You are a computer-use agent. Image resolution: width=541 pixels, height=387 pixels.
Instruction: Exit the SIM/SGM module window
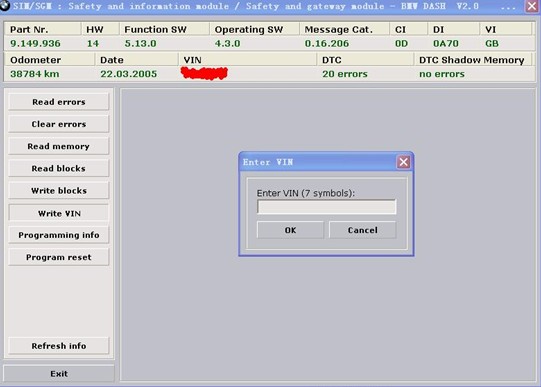pyautogui.click(x=59, y=374)
